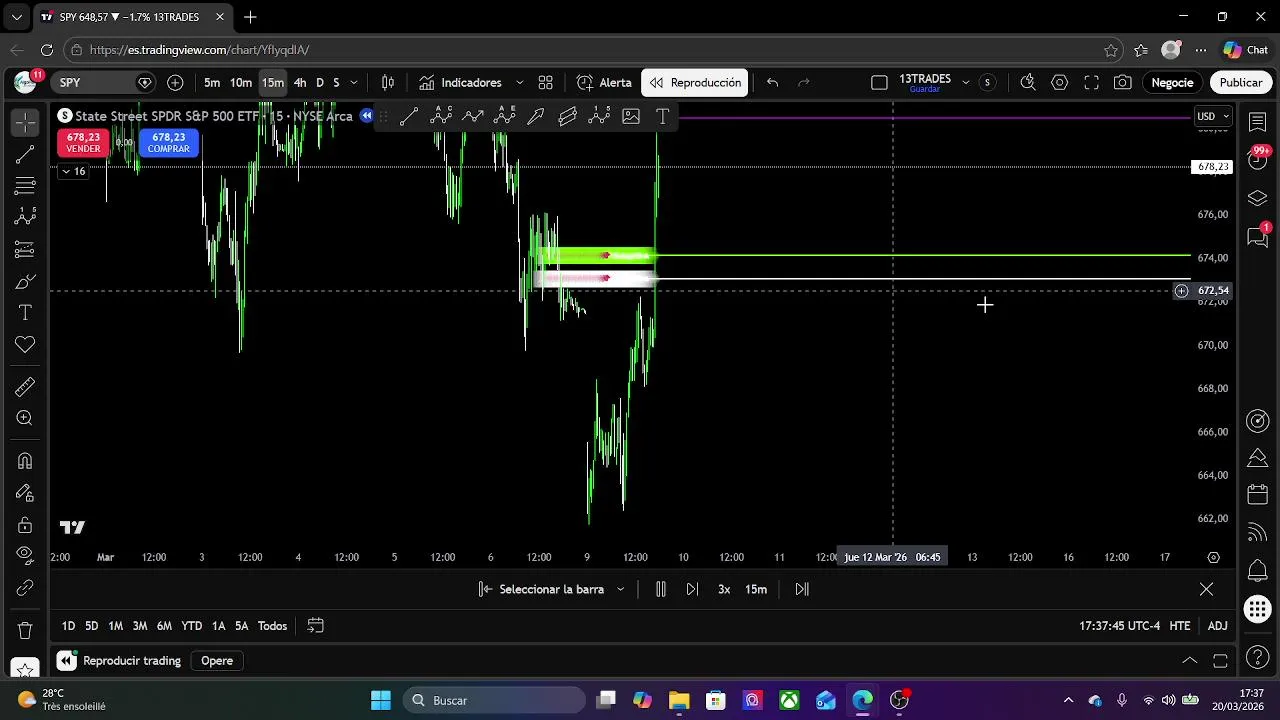Select the text tool in left sidebar
This screenshot has height=720, width=1280.
[x=25, y=313]
